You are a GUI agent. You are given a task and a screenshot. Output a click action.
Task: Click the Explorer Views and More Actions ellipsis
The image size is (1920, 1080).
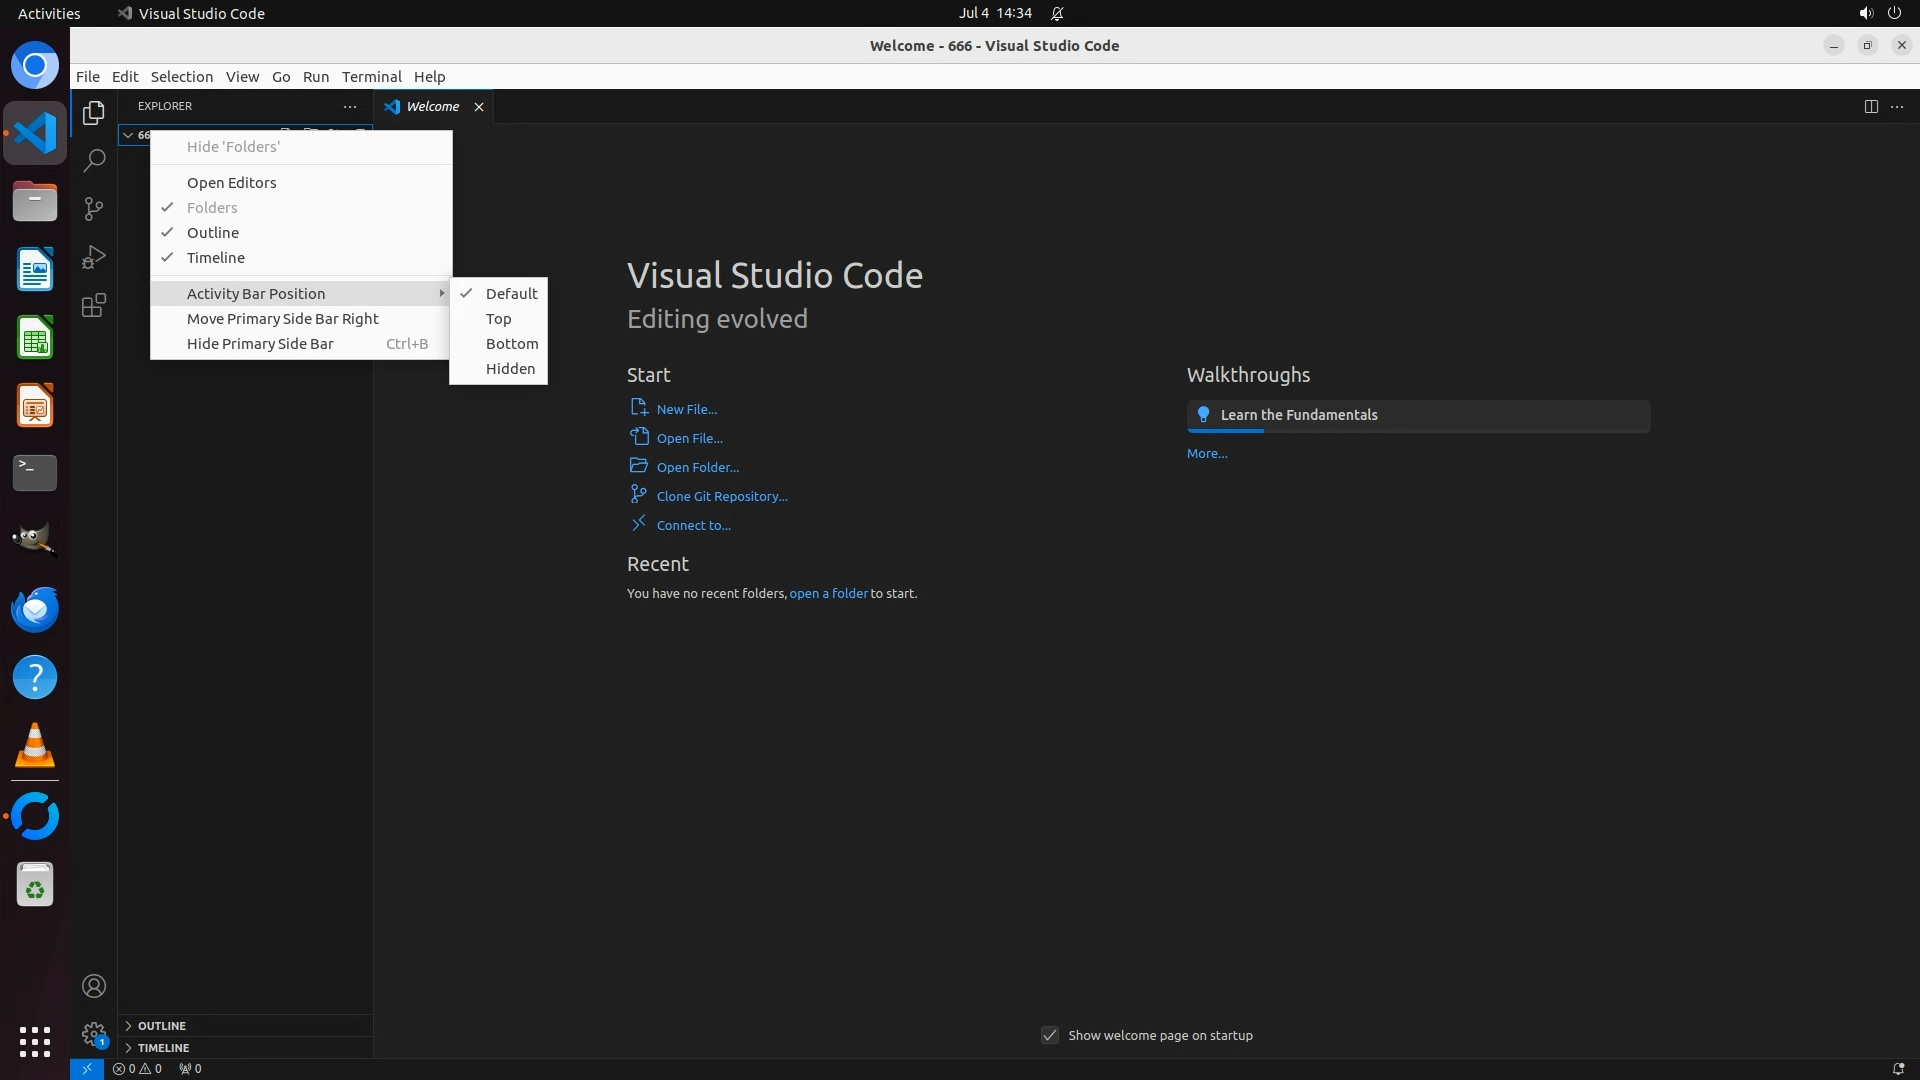pos(350,107)
